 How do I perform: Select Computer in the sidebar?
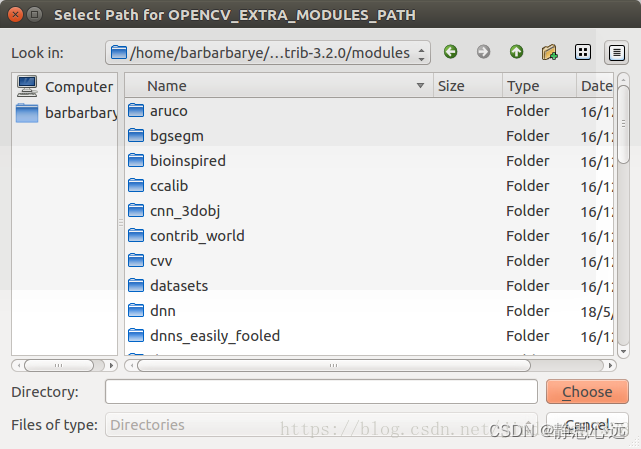click(x=65, y=87)
